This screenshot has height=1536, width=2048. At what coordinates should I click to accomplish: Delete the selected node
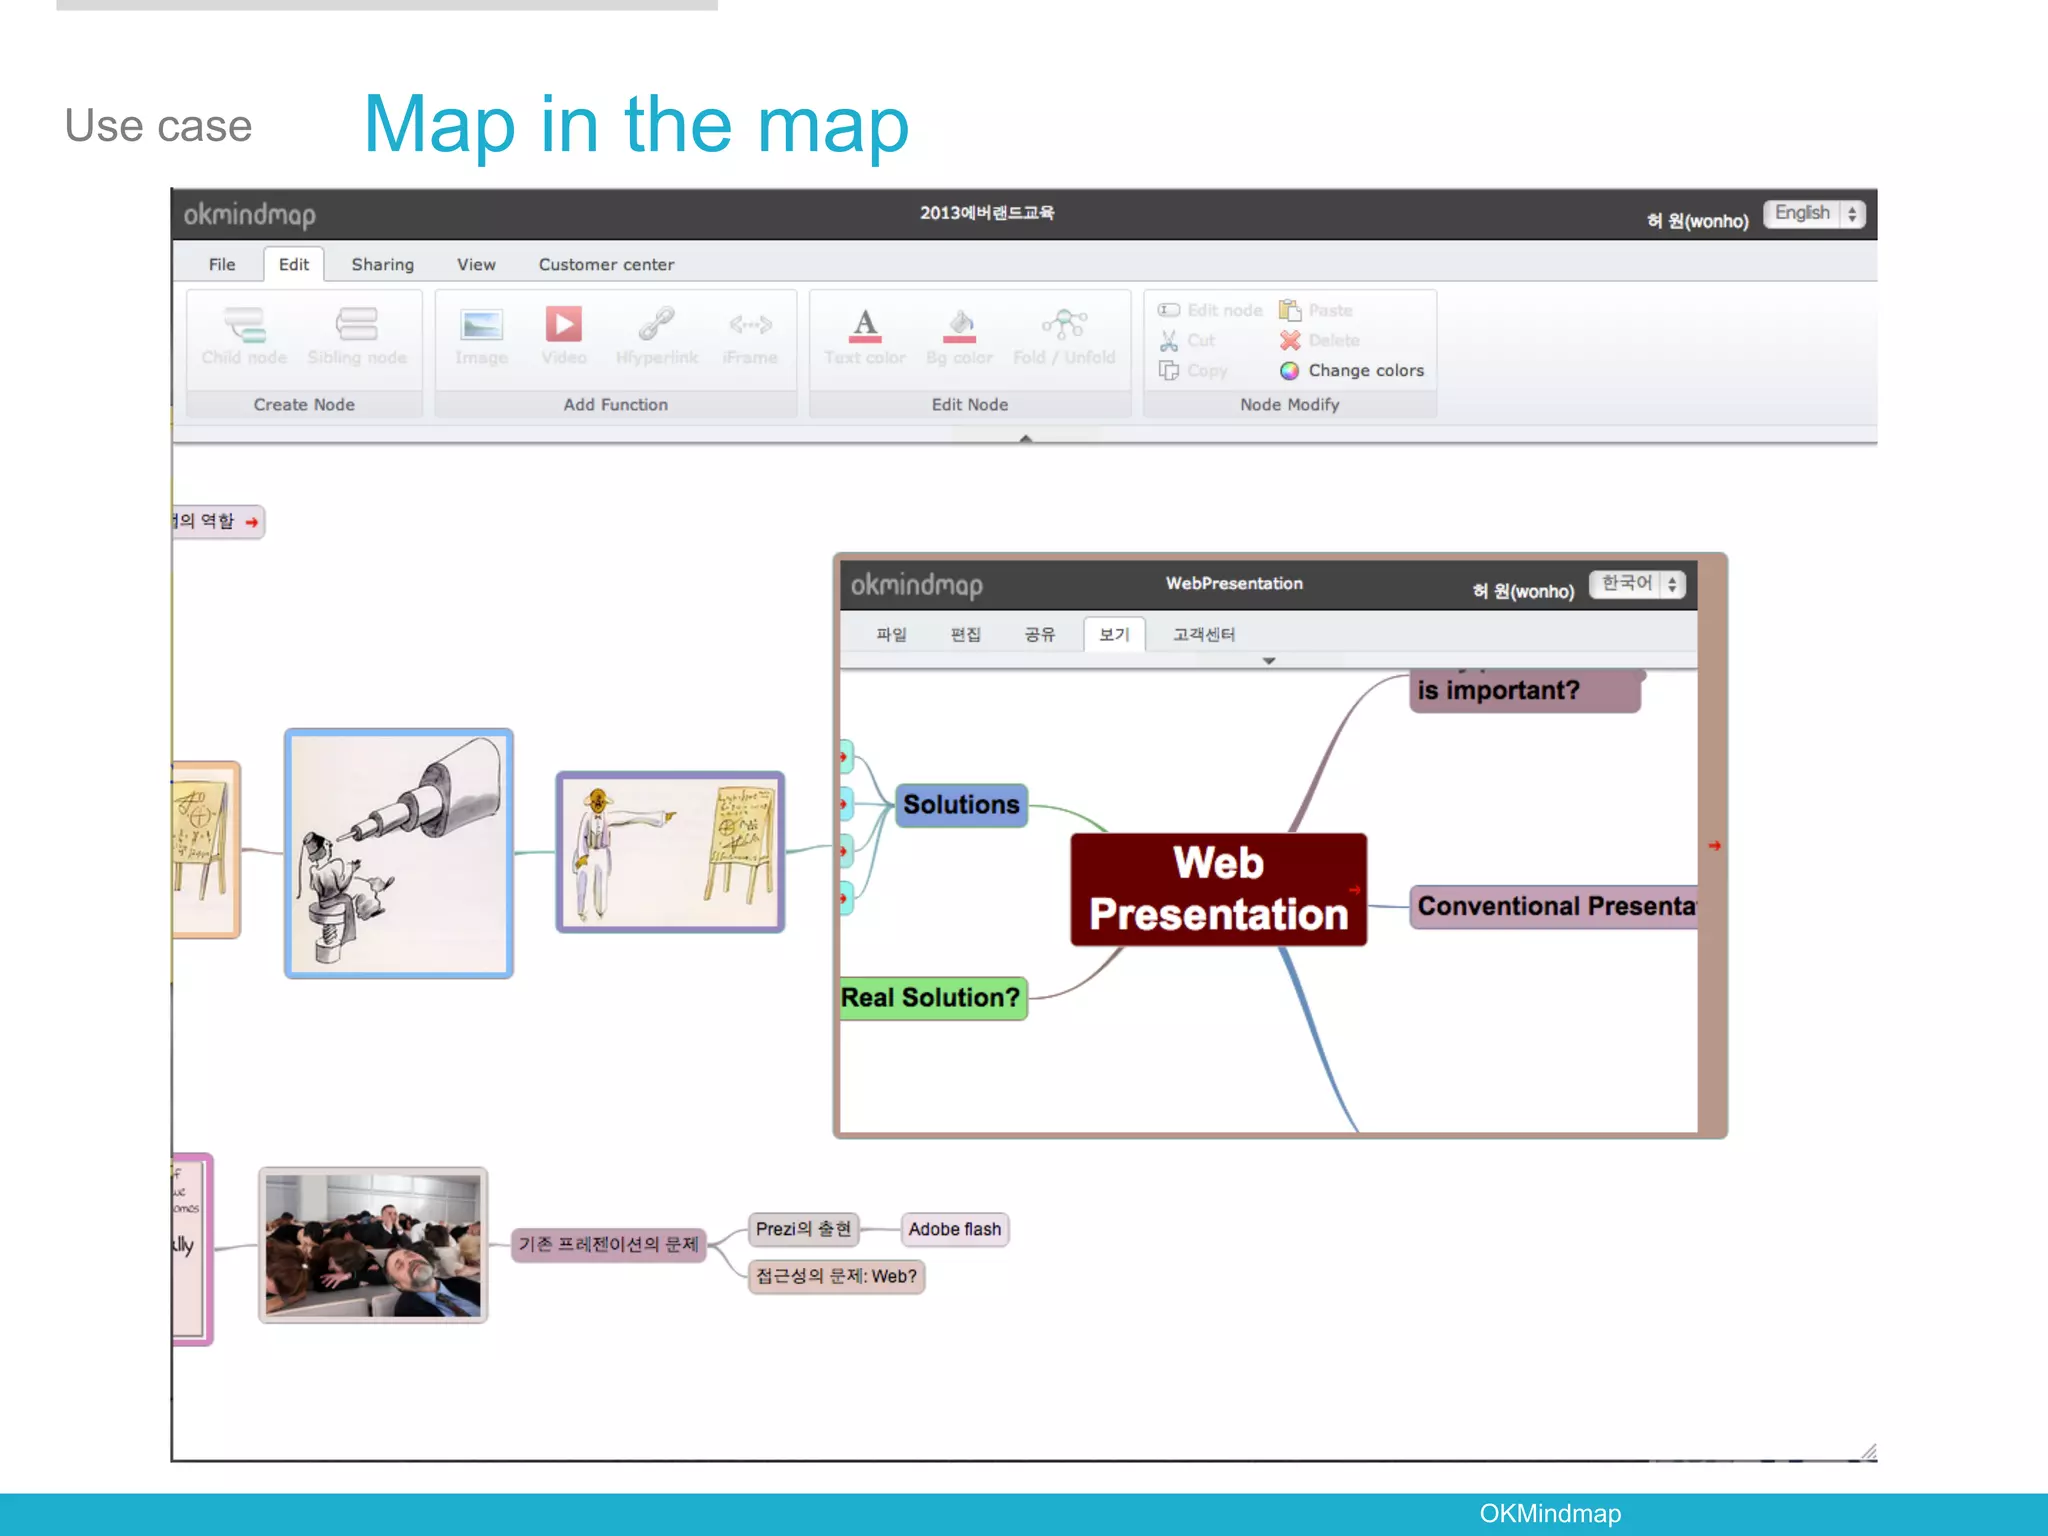tap(1320, 340)
